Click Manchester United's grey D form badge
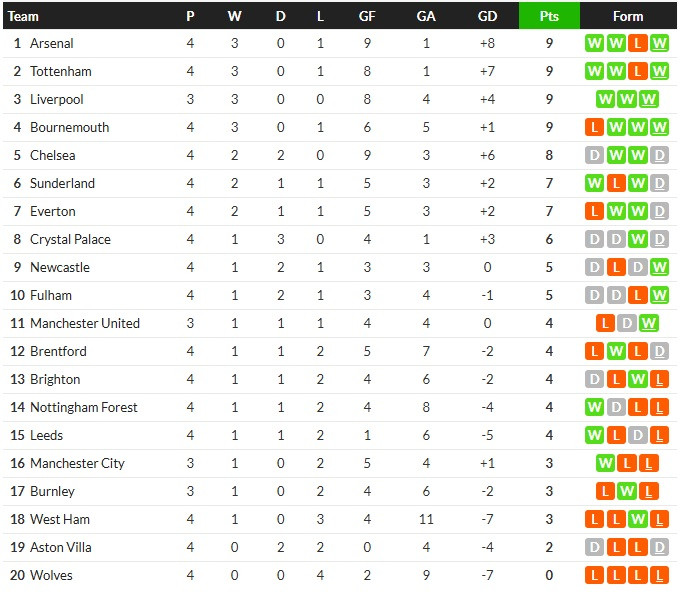Screen dimensions: 687x599 [x=627, y=324]
